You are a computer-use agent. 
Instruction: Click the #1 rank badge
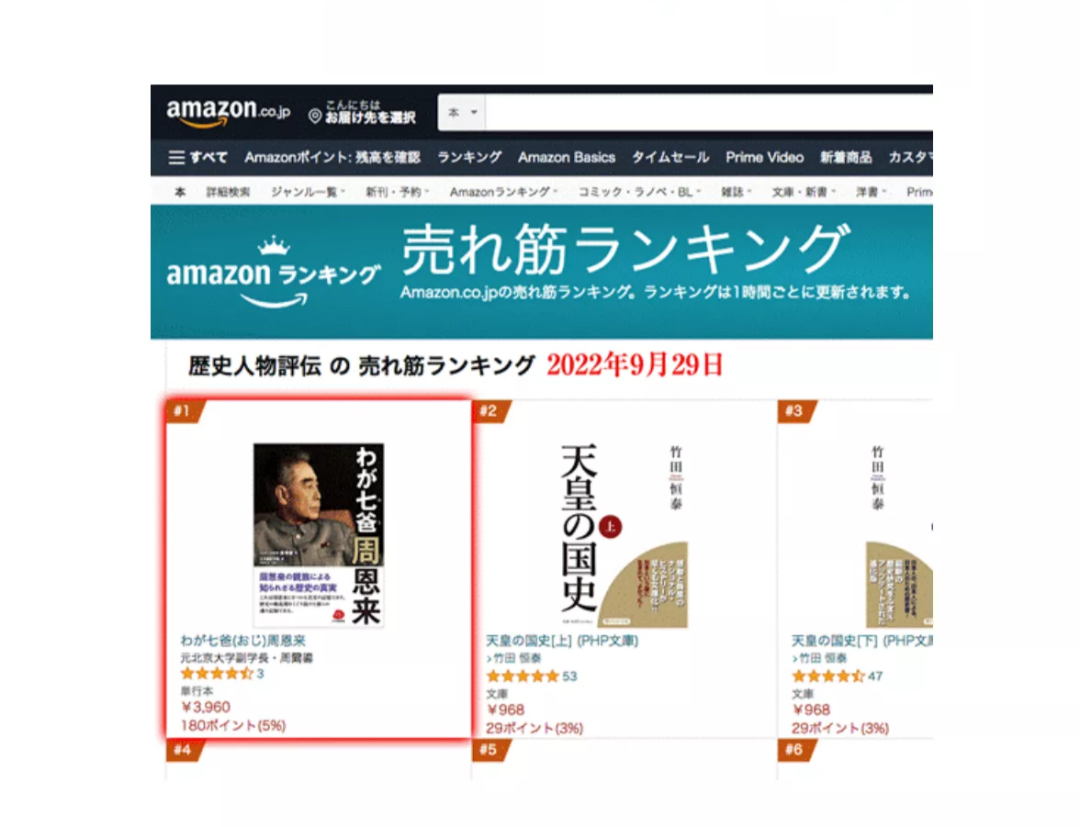pos(185,411)
